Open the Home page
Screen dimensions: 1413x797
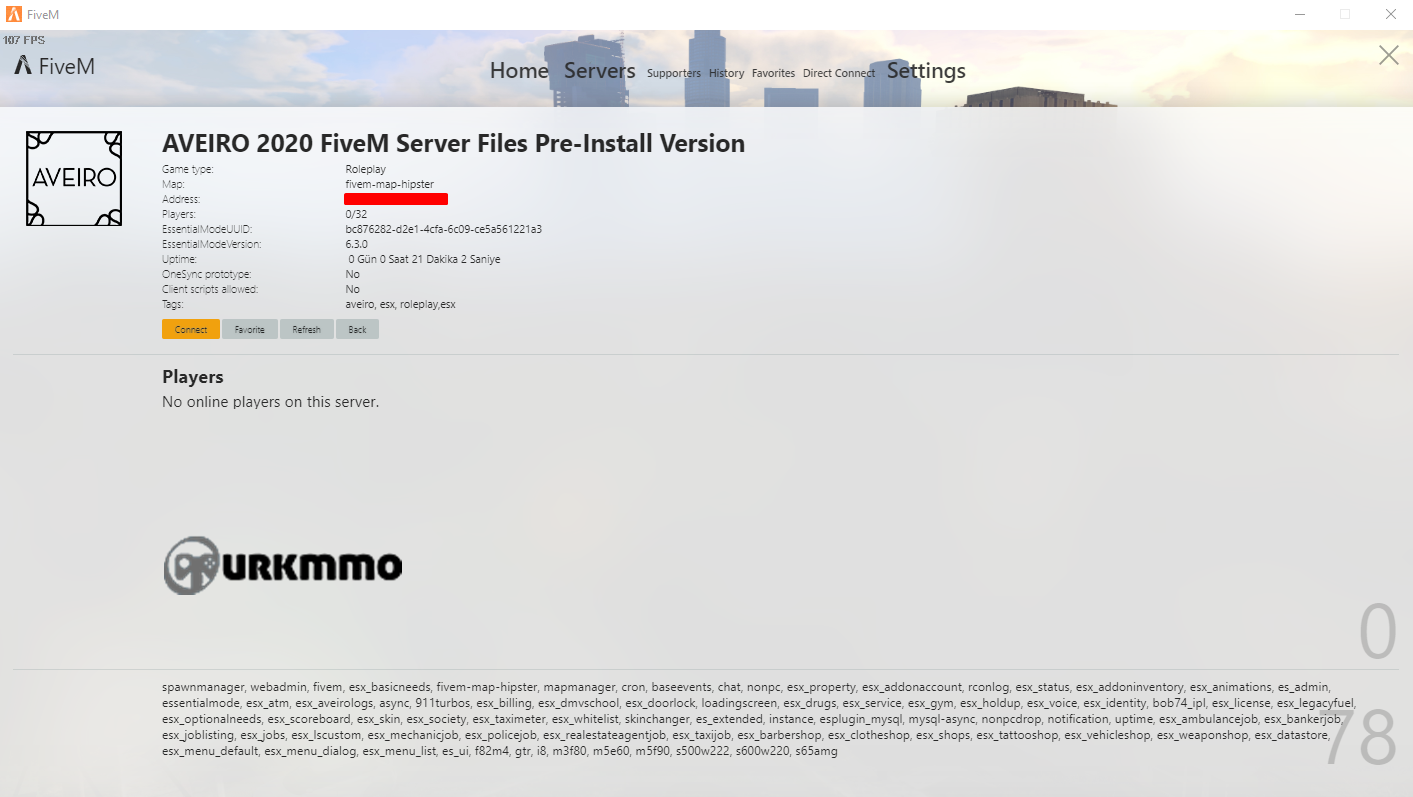pos(519,71)
